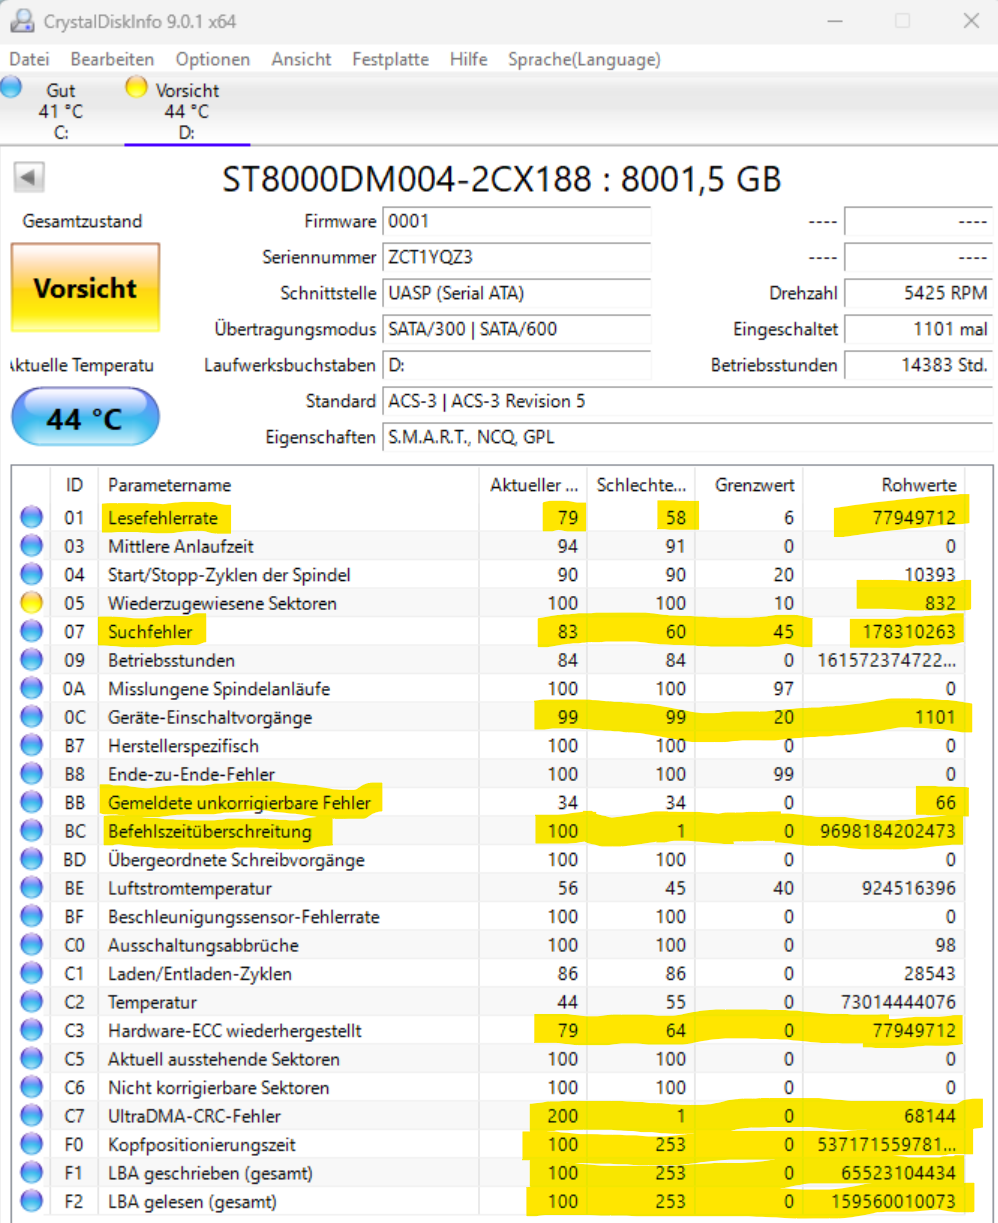Image resolution: width=998 pixels, height=1223 pixels.
Task: Open the Optionen menu
Action: (213, 59)
